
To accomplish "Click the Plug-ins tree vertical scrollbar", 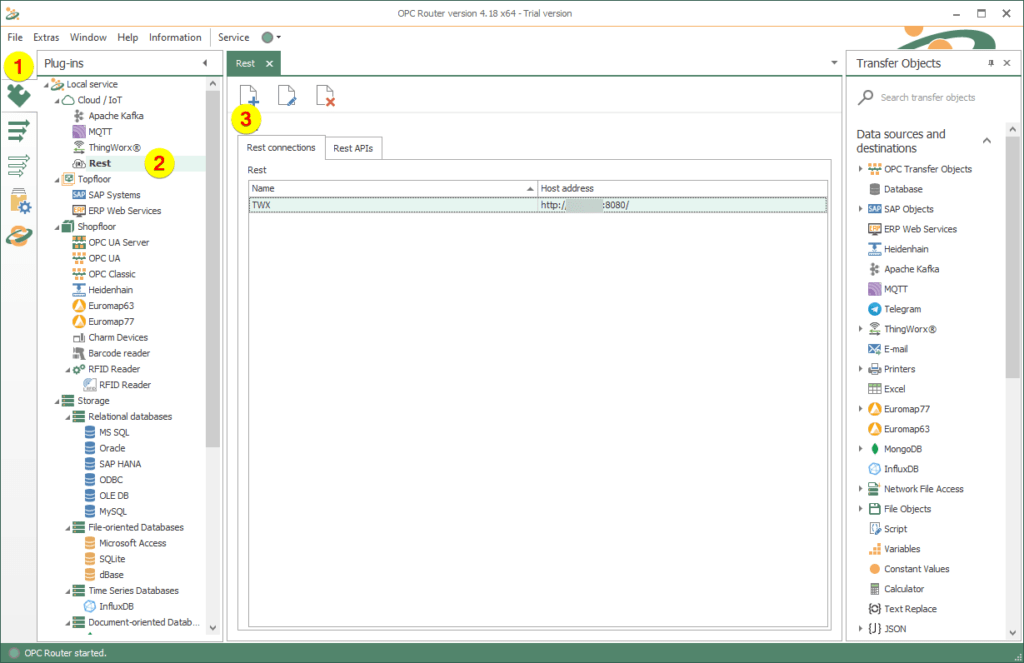I will (x=212, y=270).
